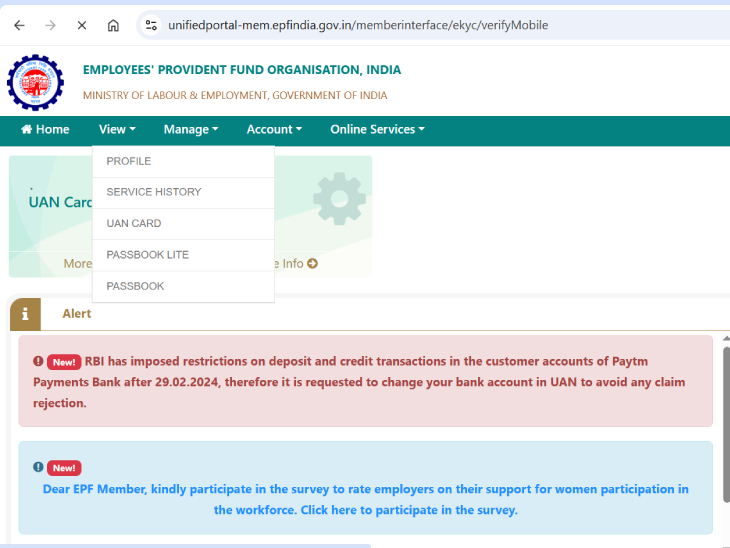Open PASSBOOK from View menu

[x=135, y=286]
